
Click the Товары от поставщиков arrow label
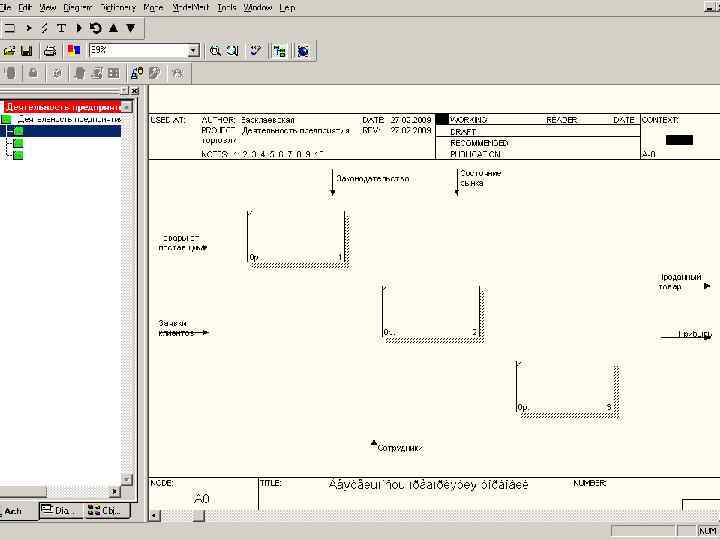pyautogui.click(x=182, y=243)
